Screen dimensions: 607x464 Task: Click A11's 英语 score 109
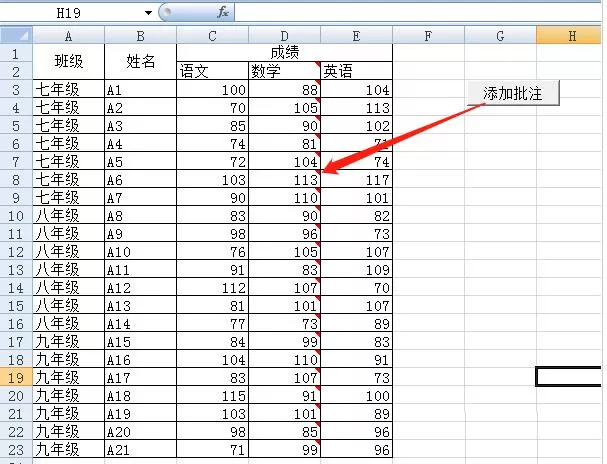pyautogui.click(x=357, y=269)
